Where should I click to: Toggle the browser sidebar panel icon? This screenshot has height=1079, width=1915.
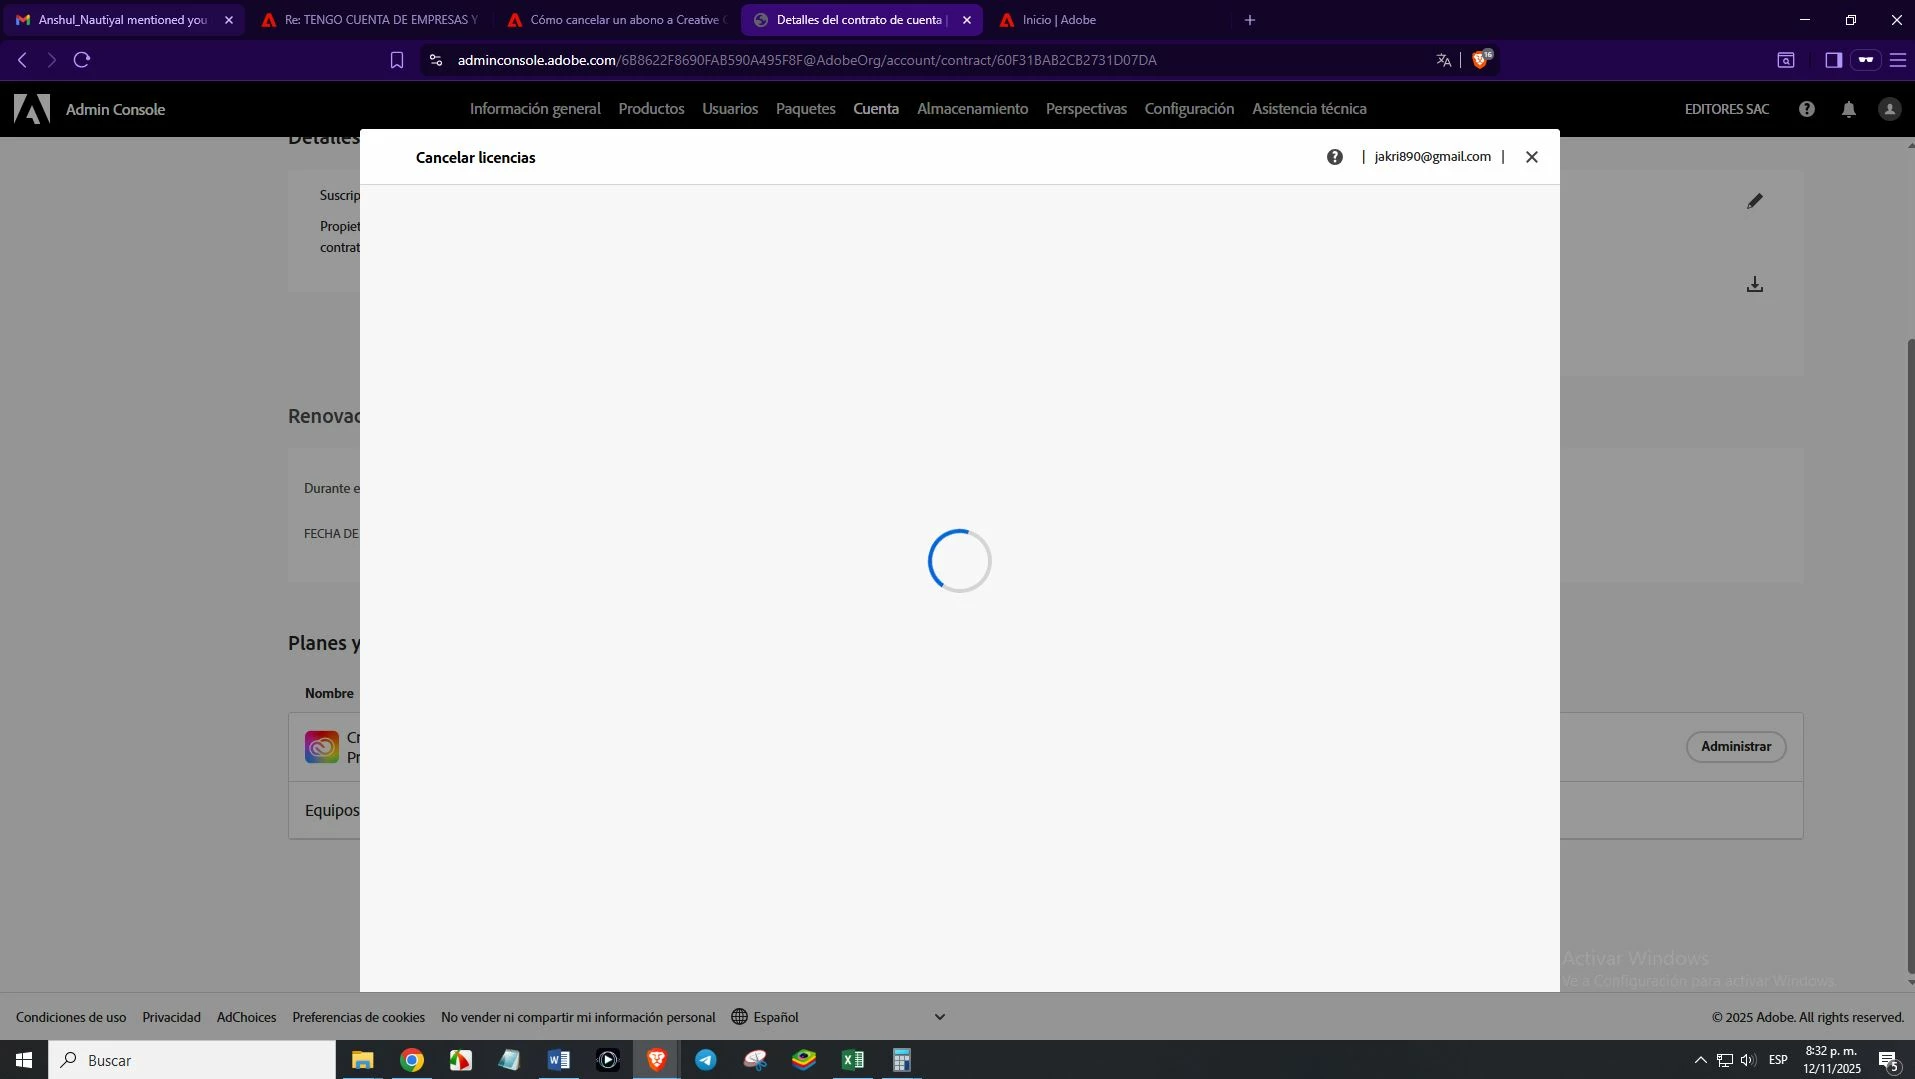click(x=1833, y=60)
